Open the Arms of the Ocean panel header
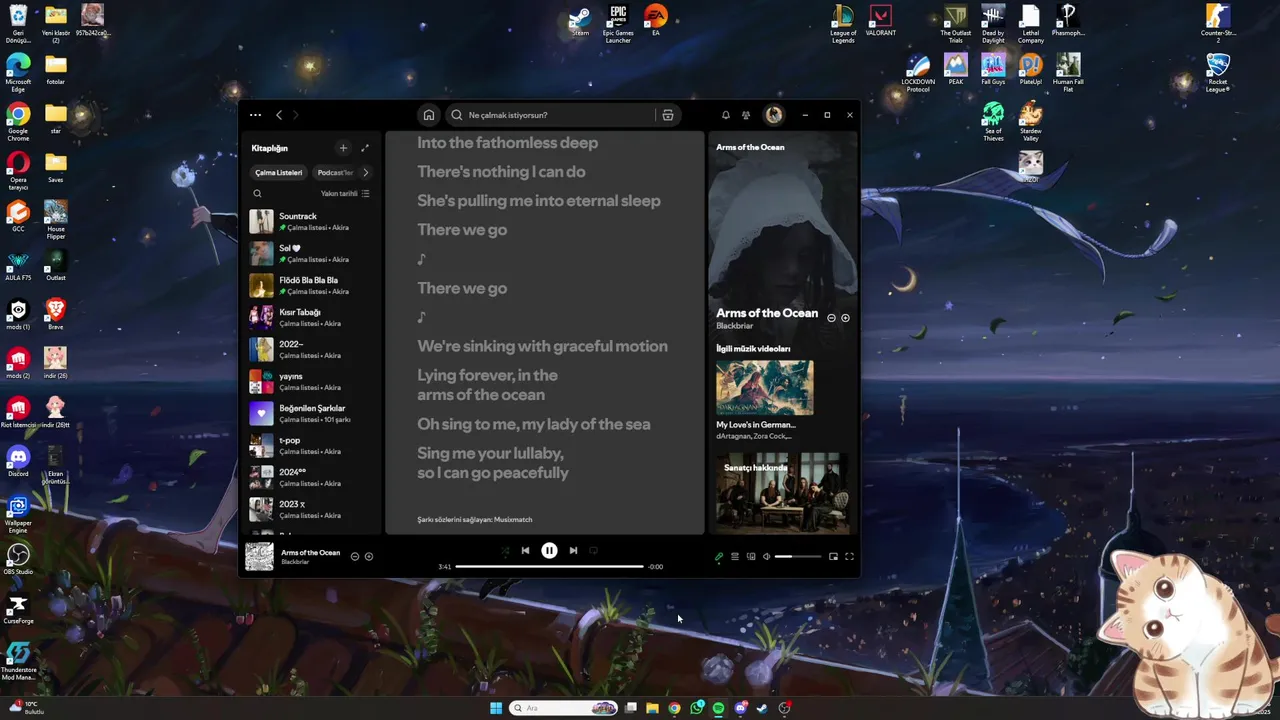Viewport: 1280px width, 720px height. click(x=750, y=147)
